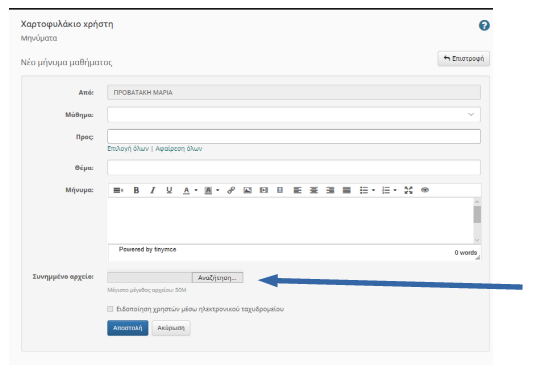Focus the Προς recipients field
The image size is (544, 365).
coord(294,137)
